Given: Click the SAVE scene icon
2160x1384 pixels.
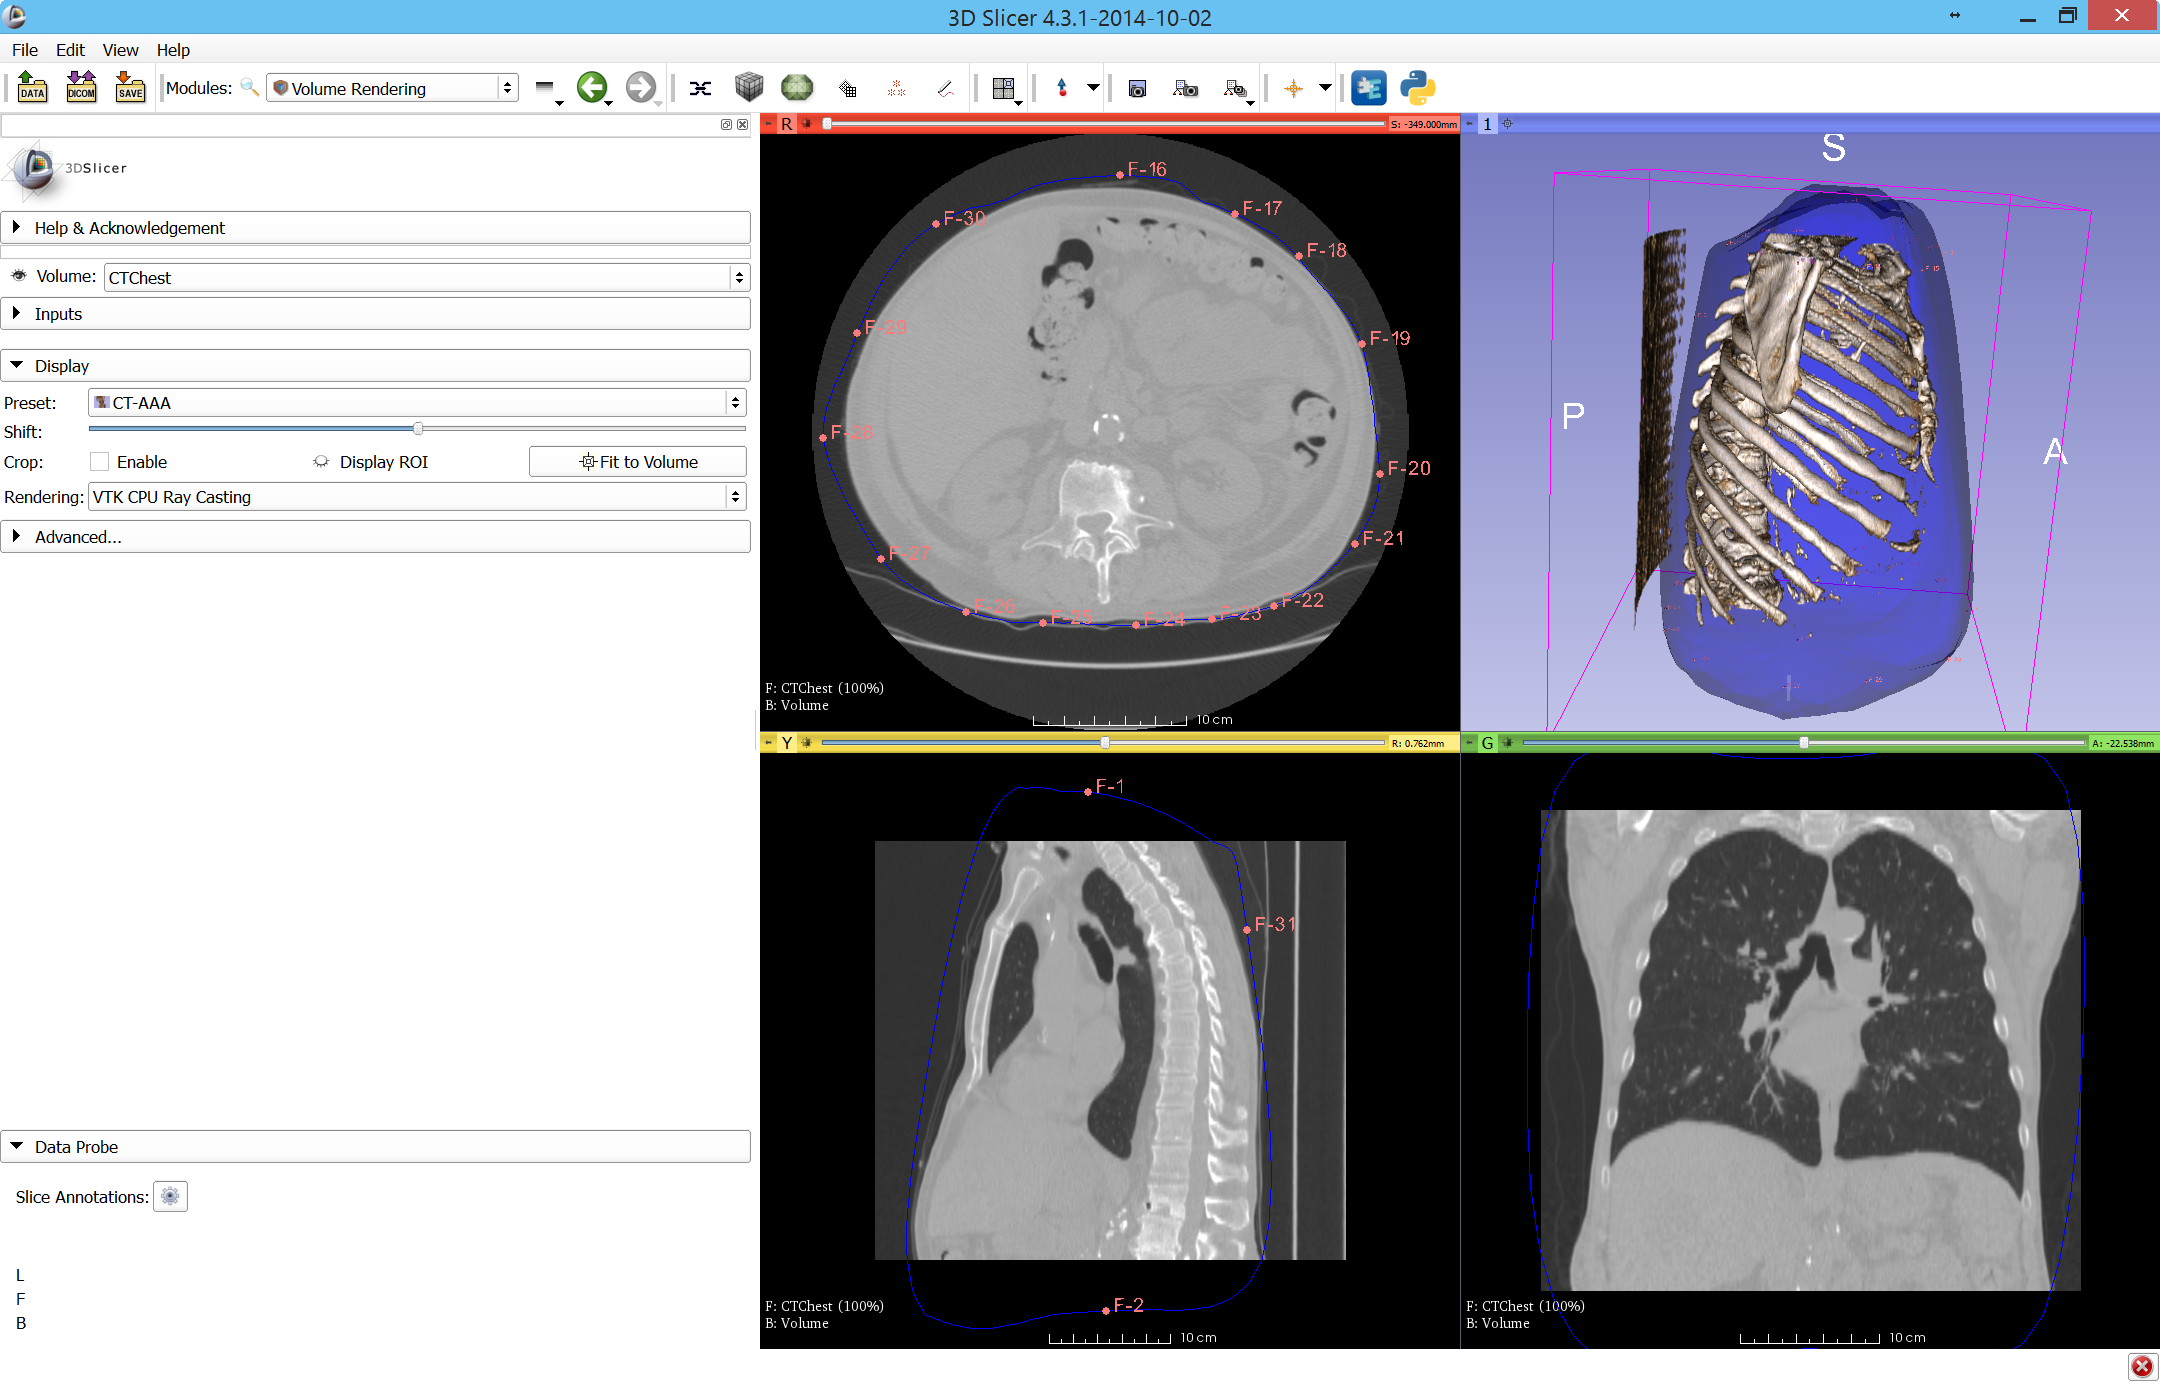Looking at the screenshot, I should point(130,88).
